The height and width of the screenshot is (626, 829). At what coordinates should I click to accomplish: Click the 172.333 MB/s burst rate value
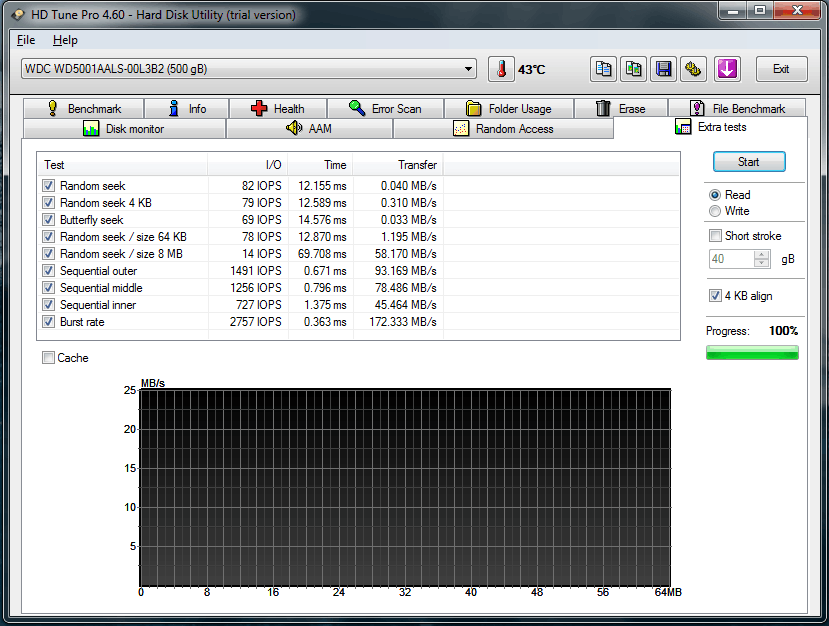[x=403, y=321]
